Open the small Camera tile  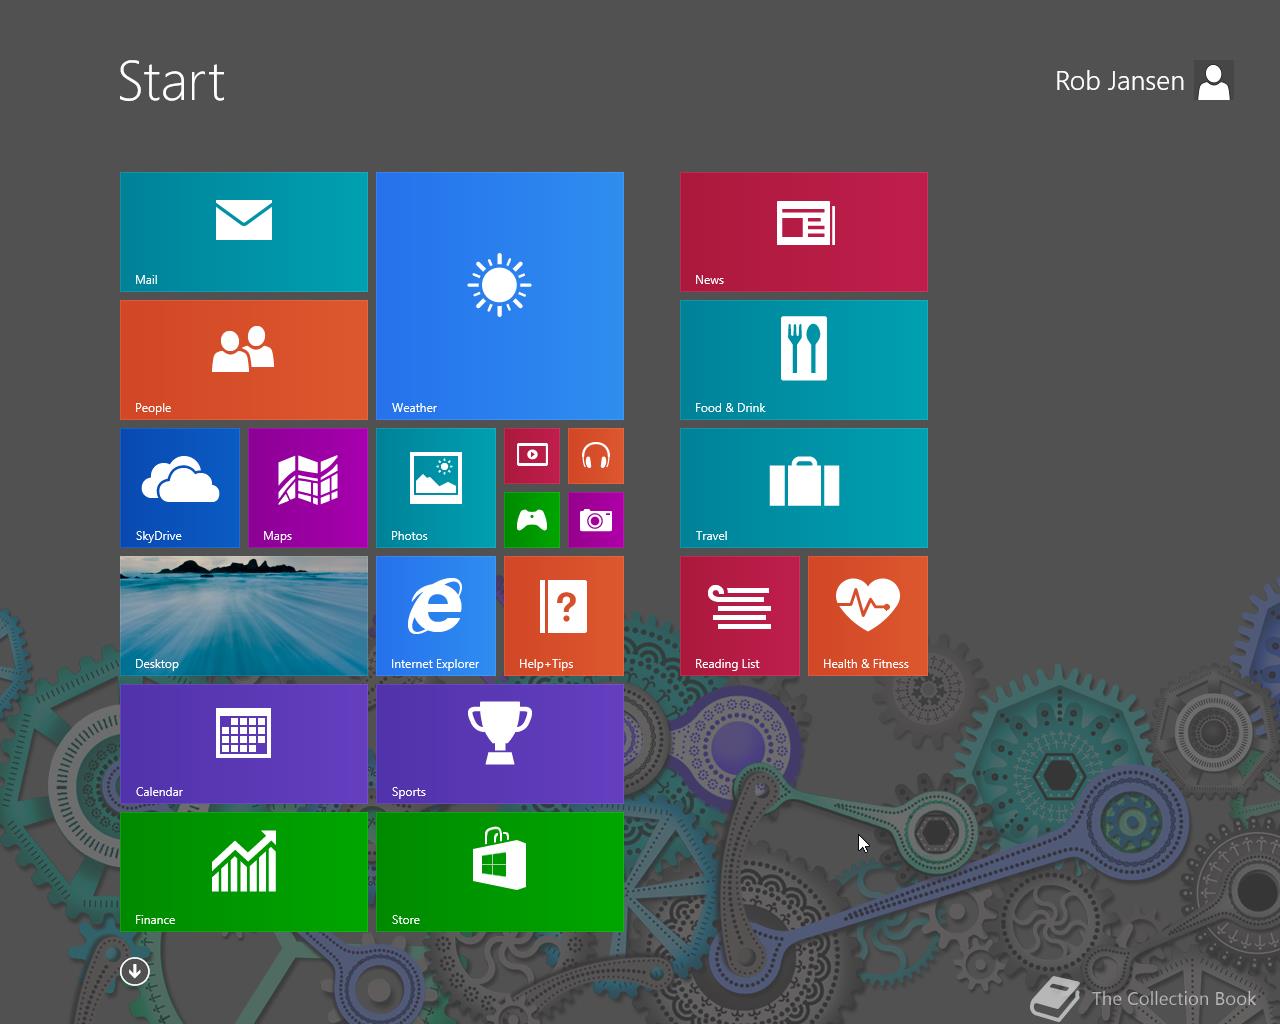point(596,520)
